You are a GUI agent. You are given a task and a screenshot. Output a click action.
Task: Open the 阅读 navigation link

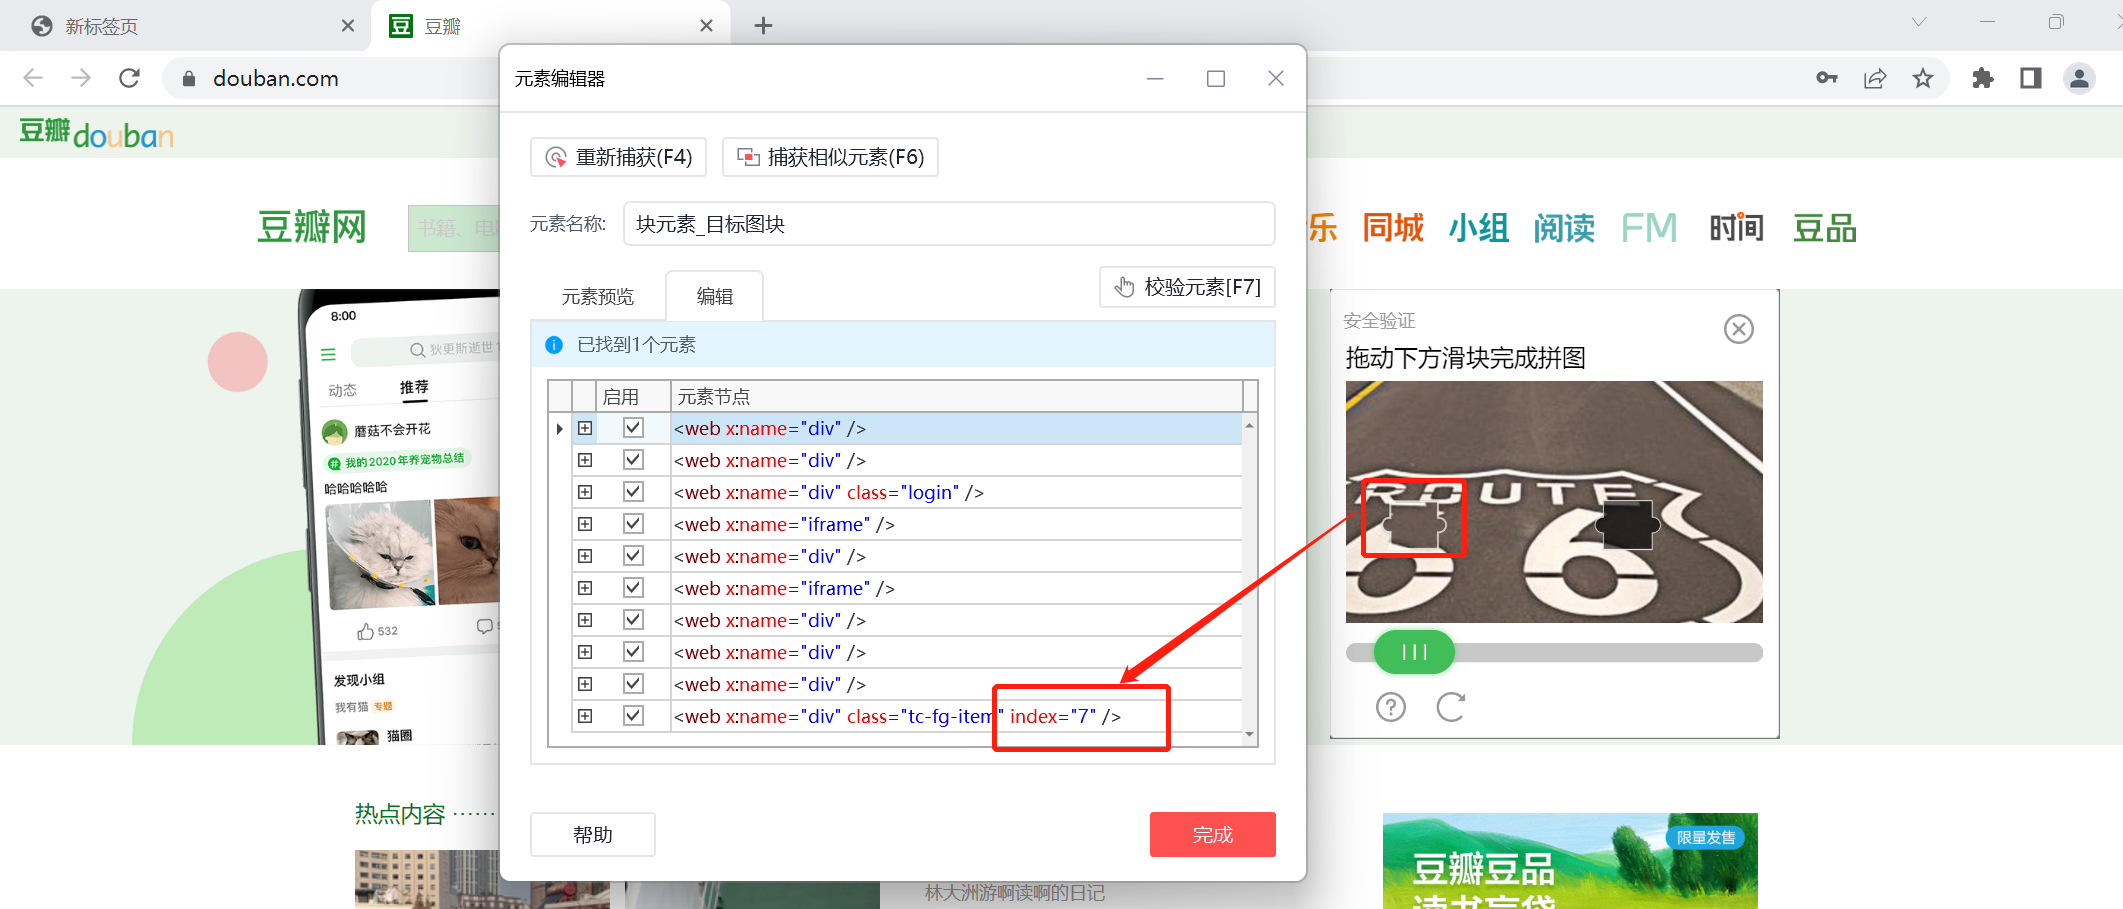click(x=1565, y=228)
